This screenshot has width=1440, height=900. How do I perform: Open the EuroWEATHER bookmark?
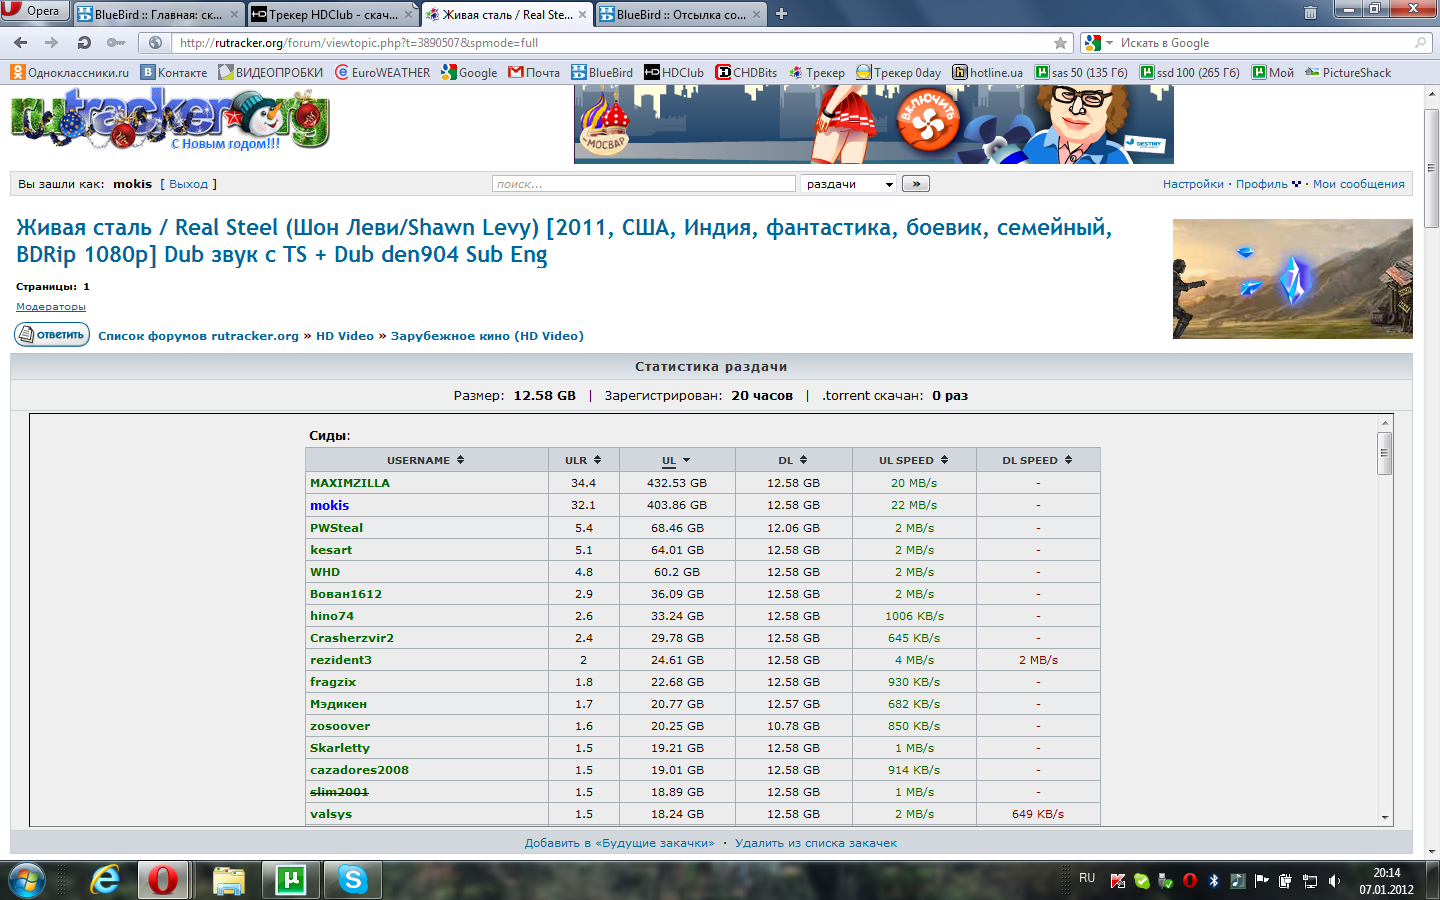382,72
